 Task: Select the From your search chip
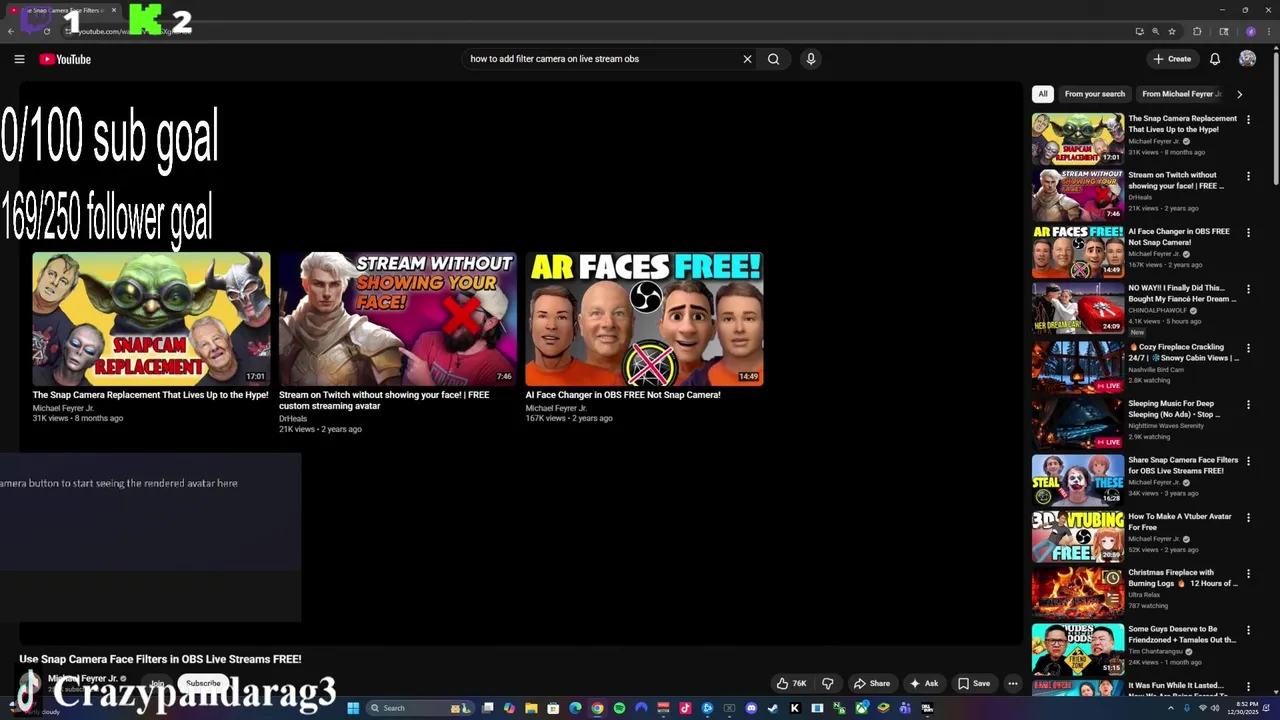coord(1095,94)
